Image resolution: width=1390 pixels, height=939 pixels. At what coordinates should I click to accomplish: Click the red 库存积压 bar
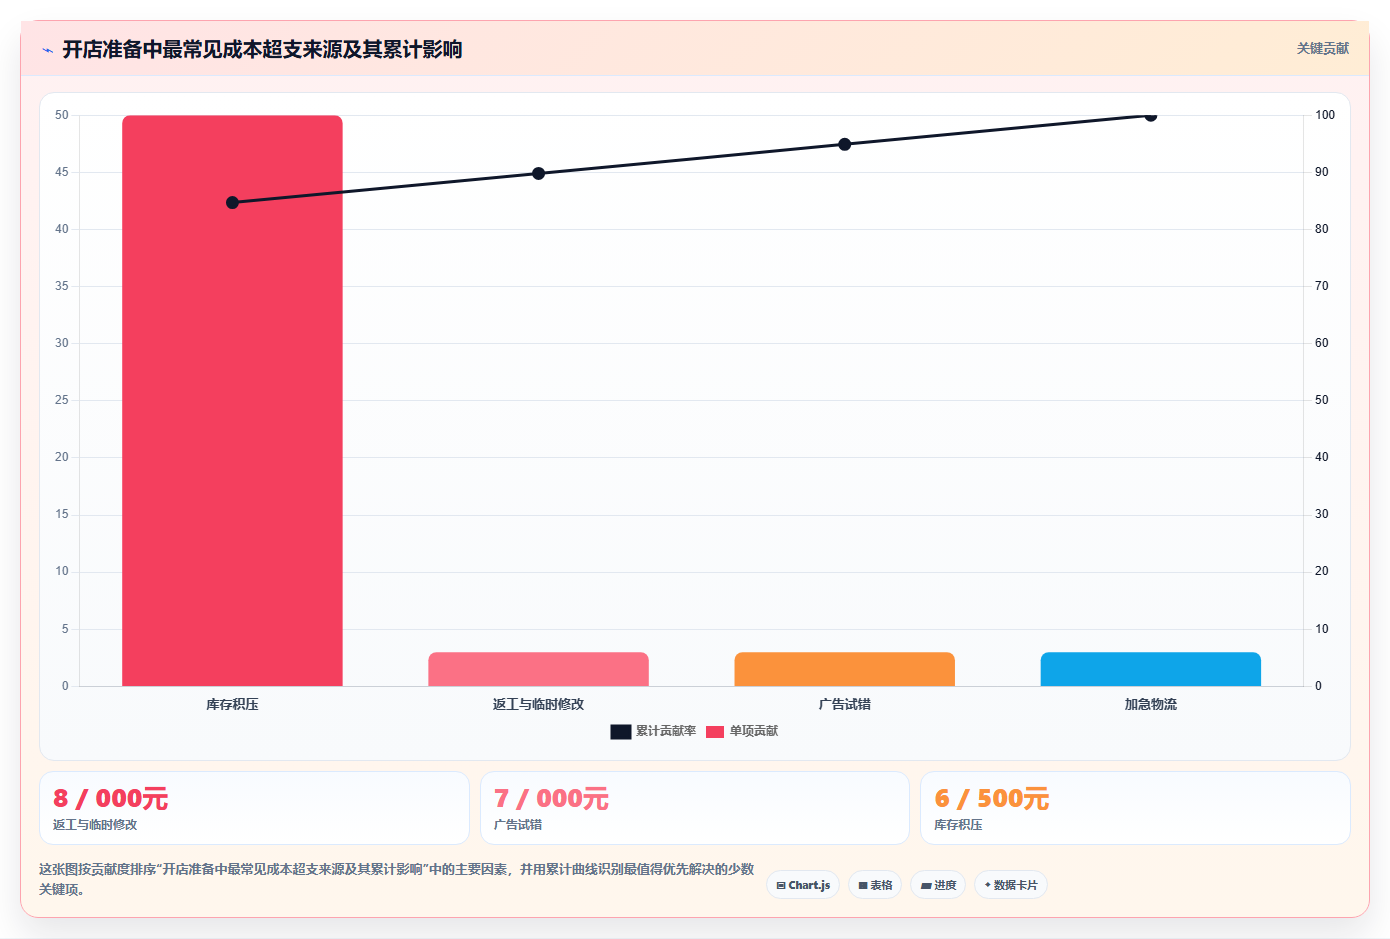(232, 401)
